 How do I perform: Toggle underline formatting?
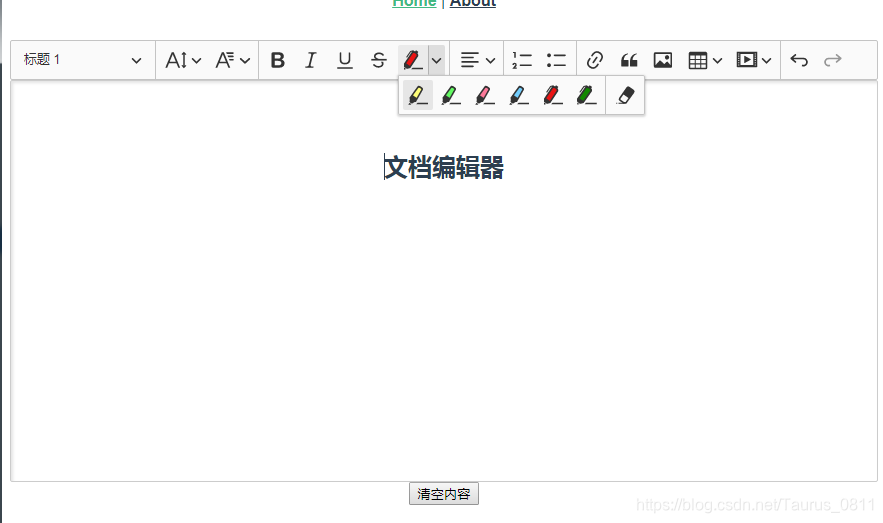coord(345,60)
